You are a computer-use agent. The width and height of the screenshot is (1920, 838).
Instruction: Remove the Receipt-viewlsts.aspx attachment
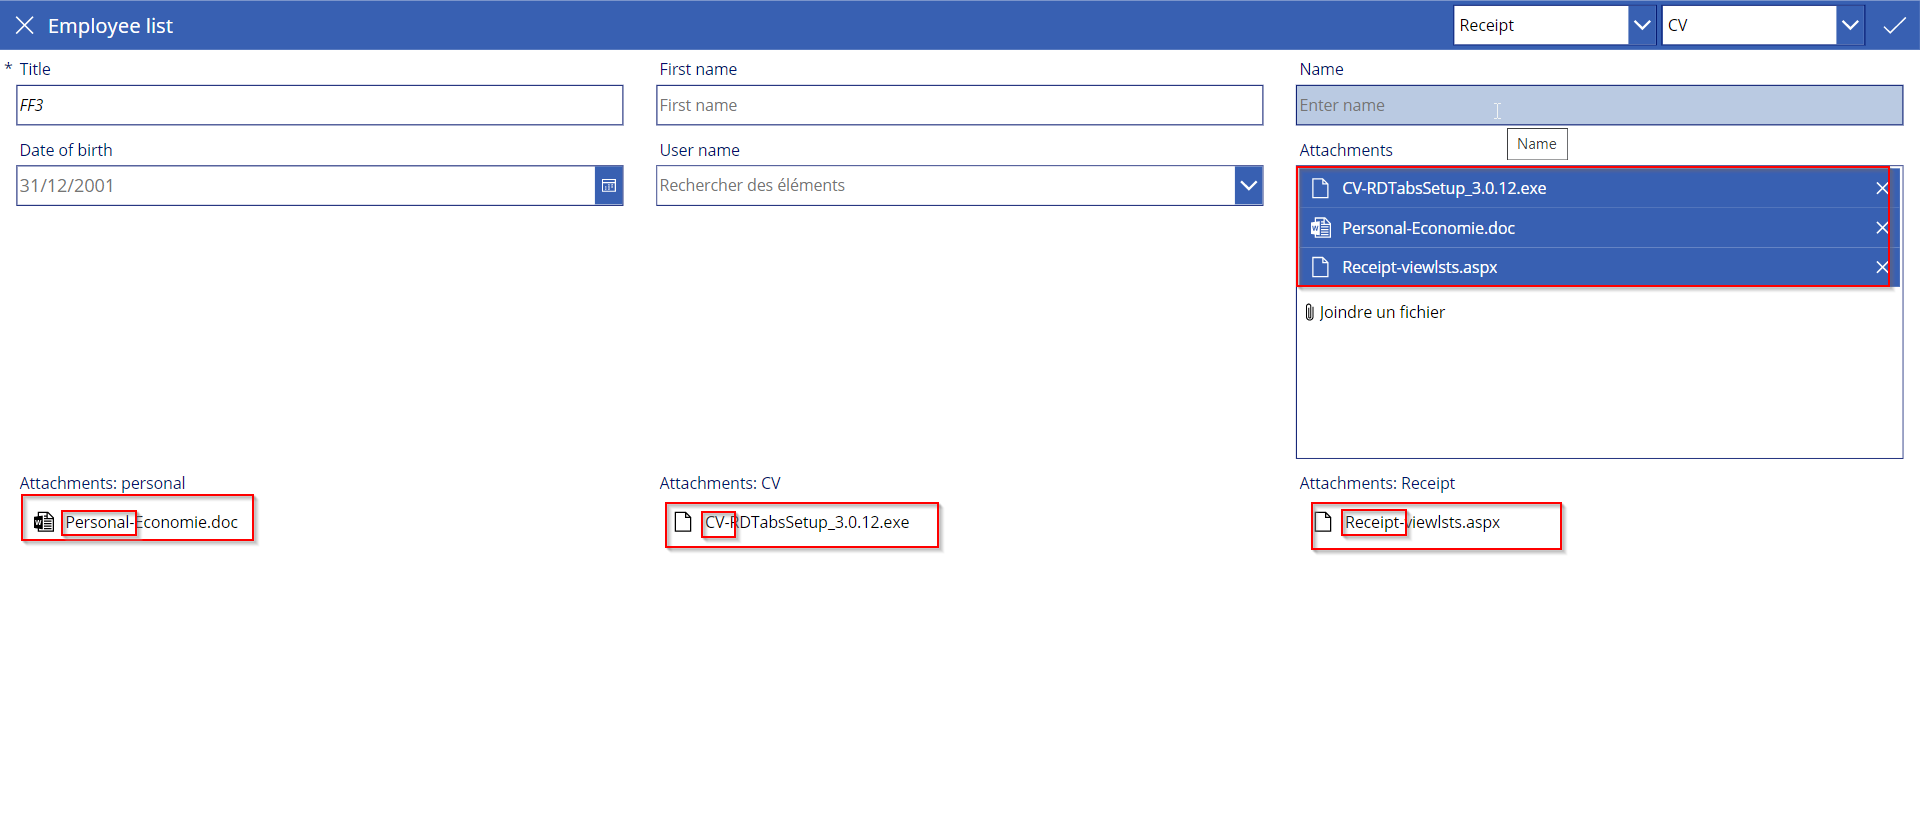click(1881, 267)
